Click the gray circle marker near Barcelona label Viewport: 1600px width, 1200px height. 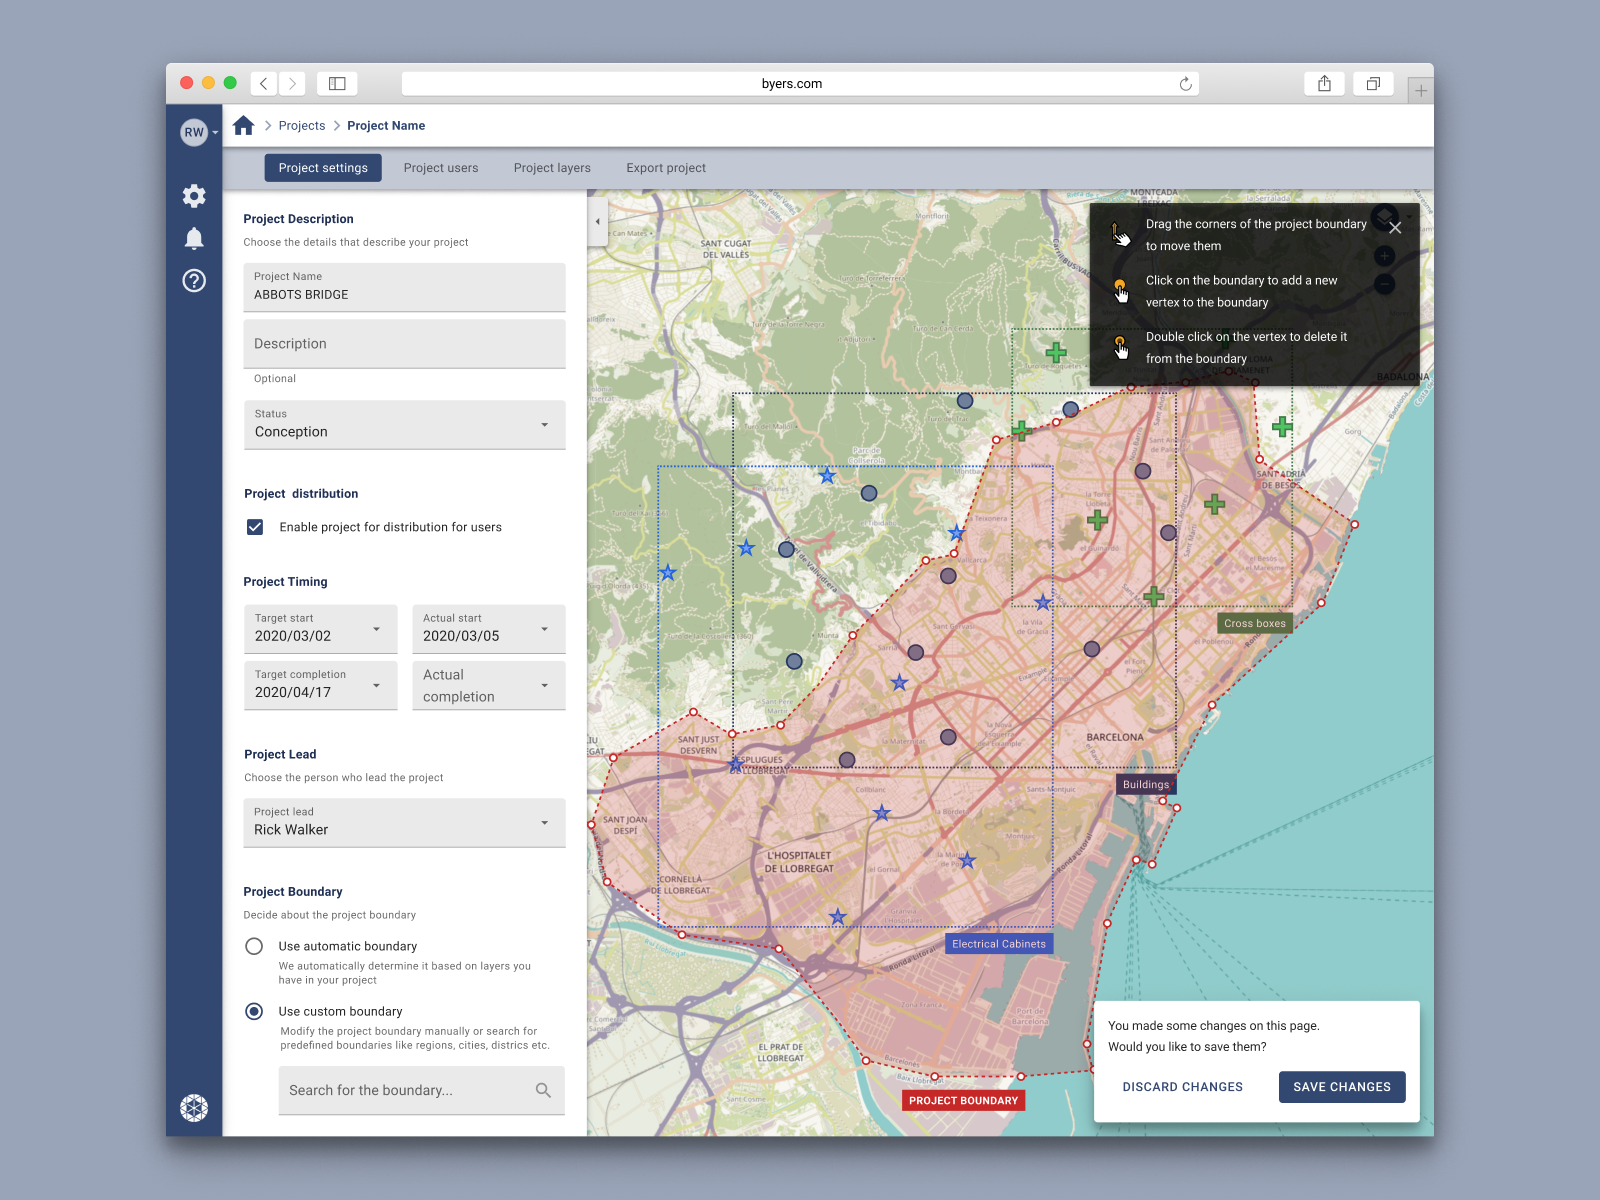coord(1092,649)
